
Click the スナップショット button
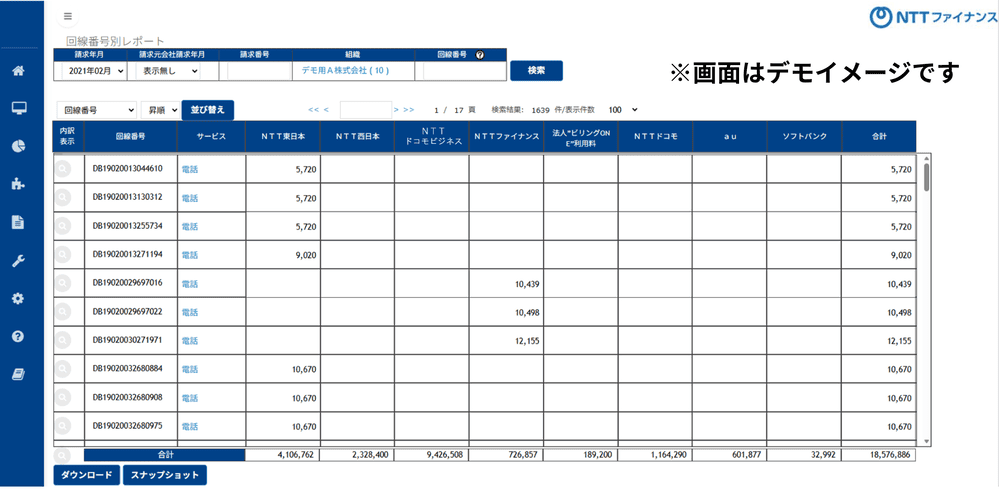[x=164, y=475]
